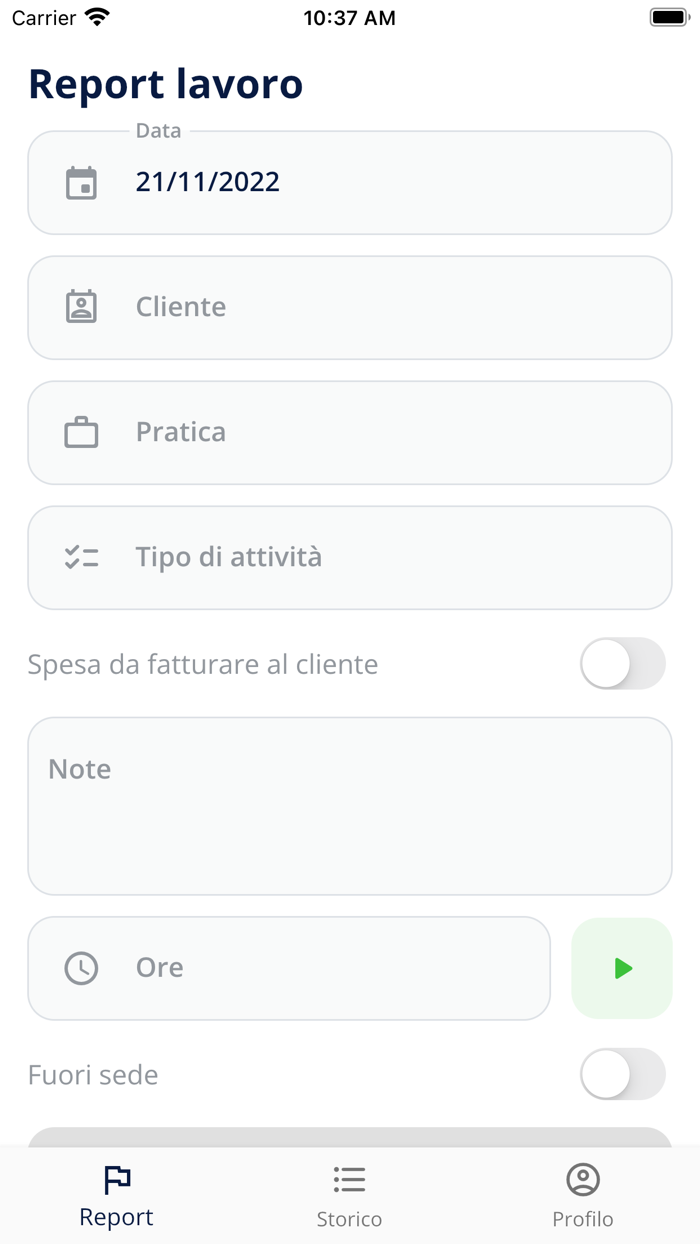The width and height of the screenshot is (700, 1244).
Task: Open the Storico list icon in bottom bar
Action: 349,1179
